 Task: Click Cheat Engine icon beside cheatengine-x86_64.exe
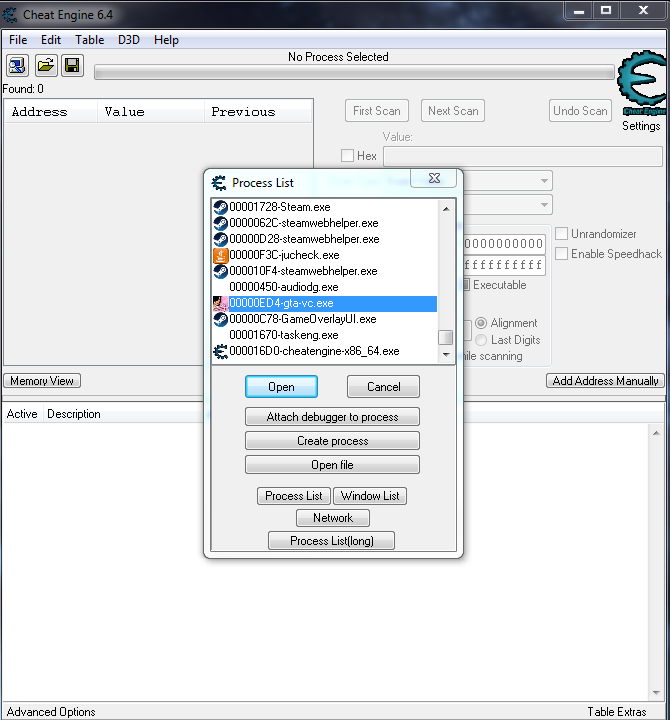coord(220,351)
